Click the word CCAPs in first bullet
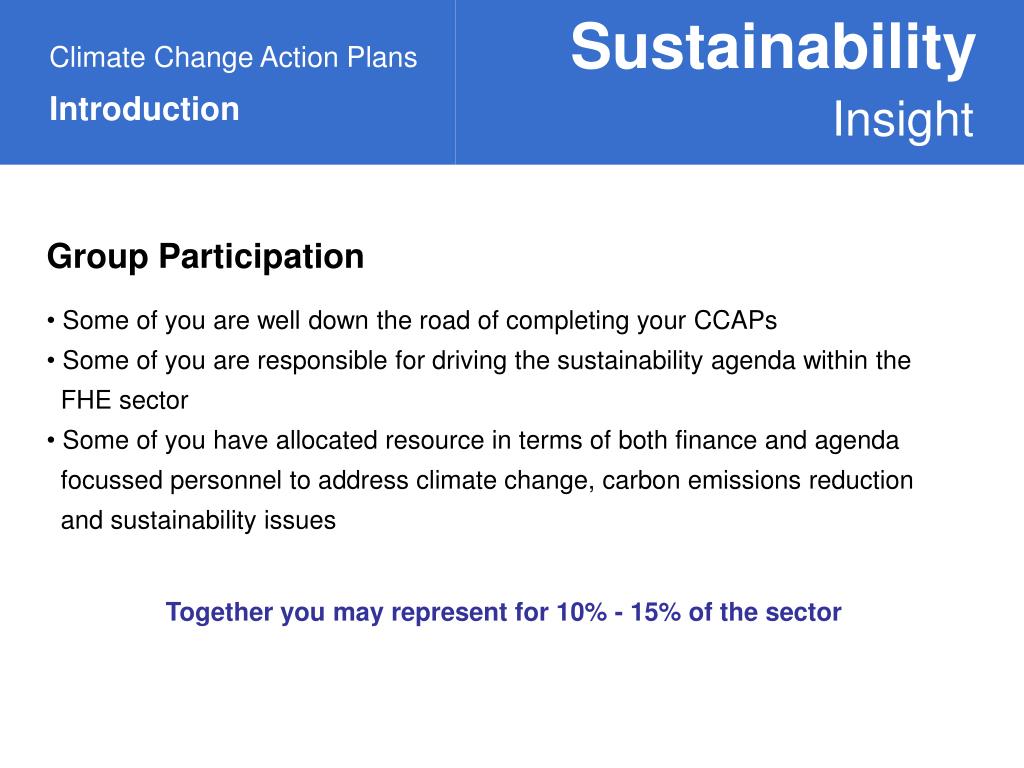The height and width of the screenshot is (768, 1024). point(735,321)
